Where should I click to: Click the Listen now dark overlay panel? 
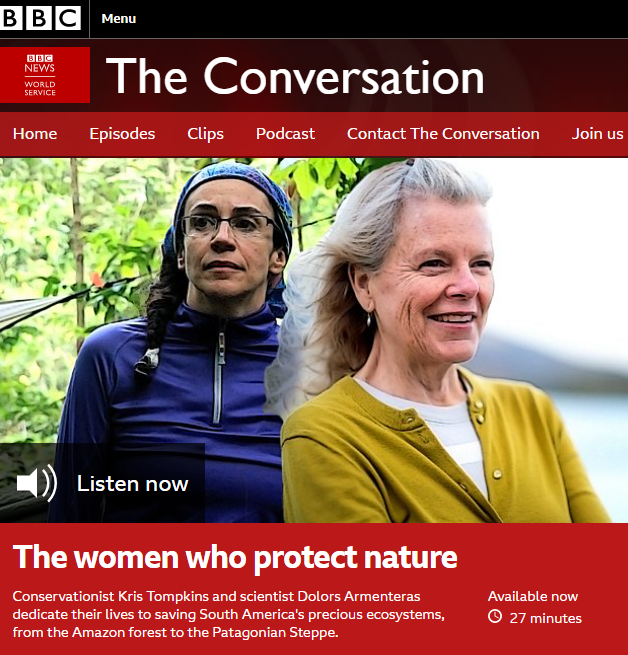(102, 483)
